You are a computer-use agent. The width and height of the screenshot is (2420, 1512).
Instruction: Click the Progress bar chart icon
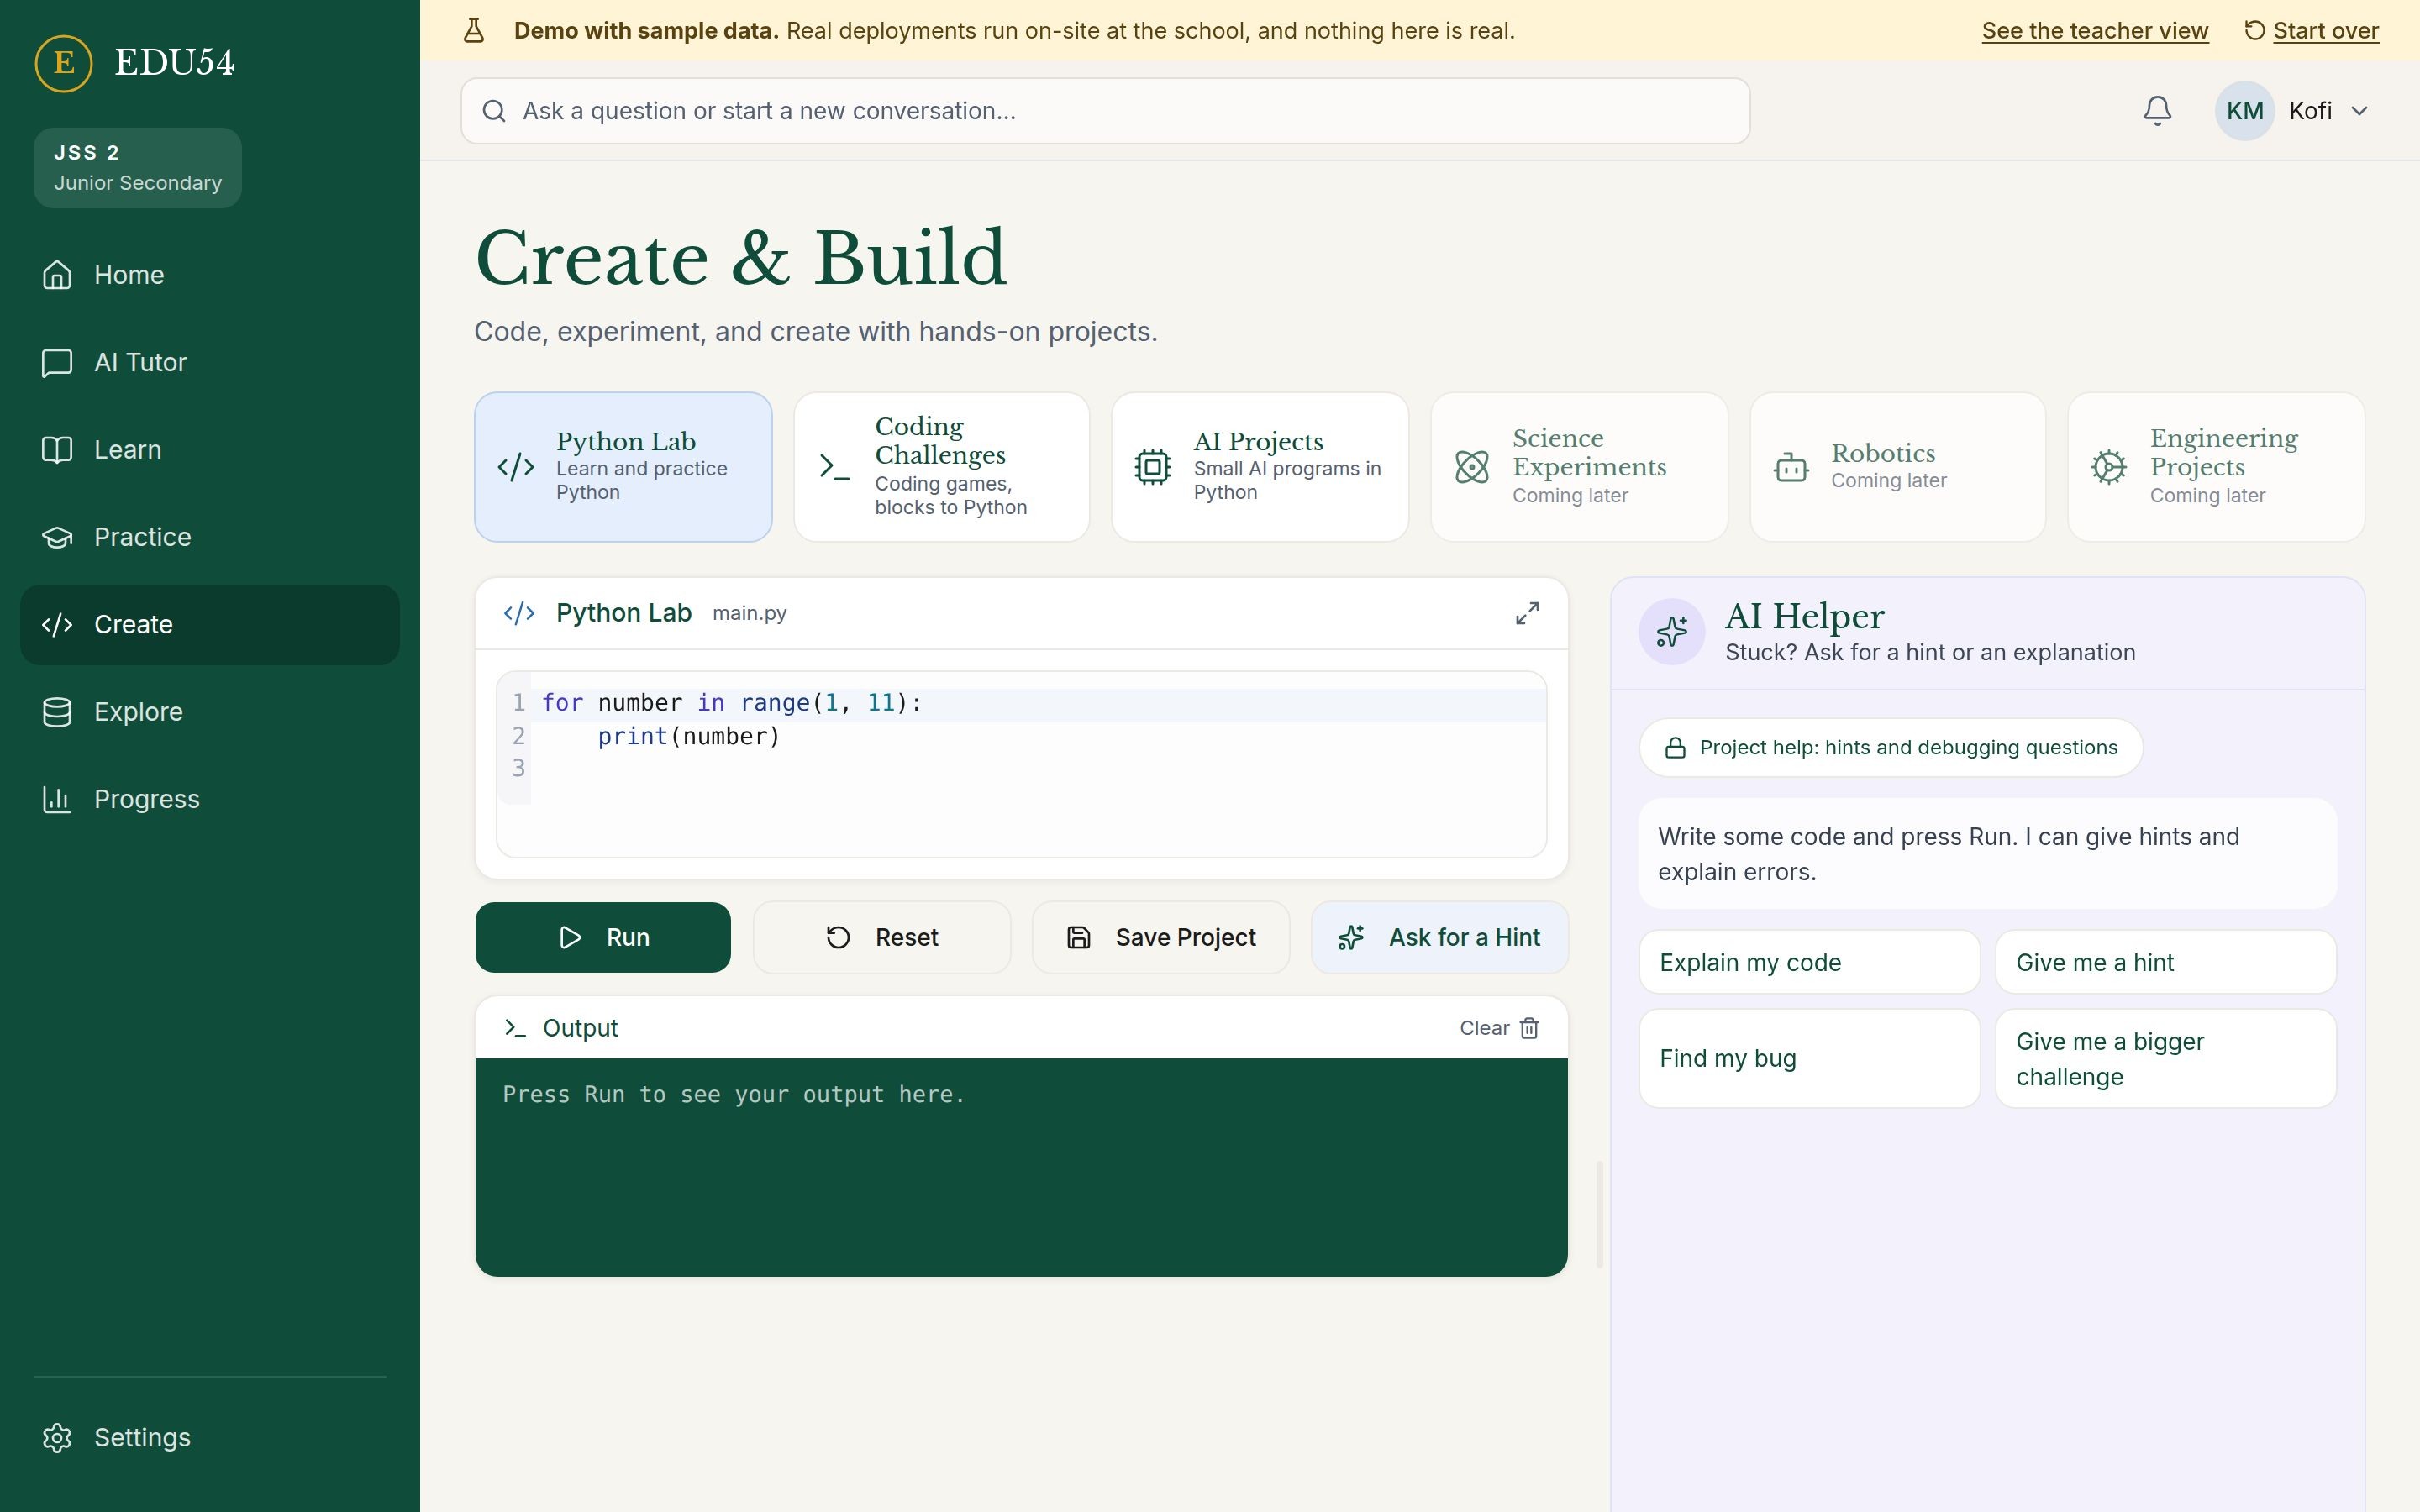click(57, 799)
